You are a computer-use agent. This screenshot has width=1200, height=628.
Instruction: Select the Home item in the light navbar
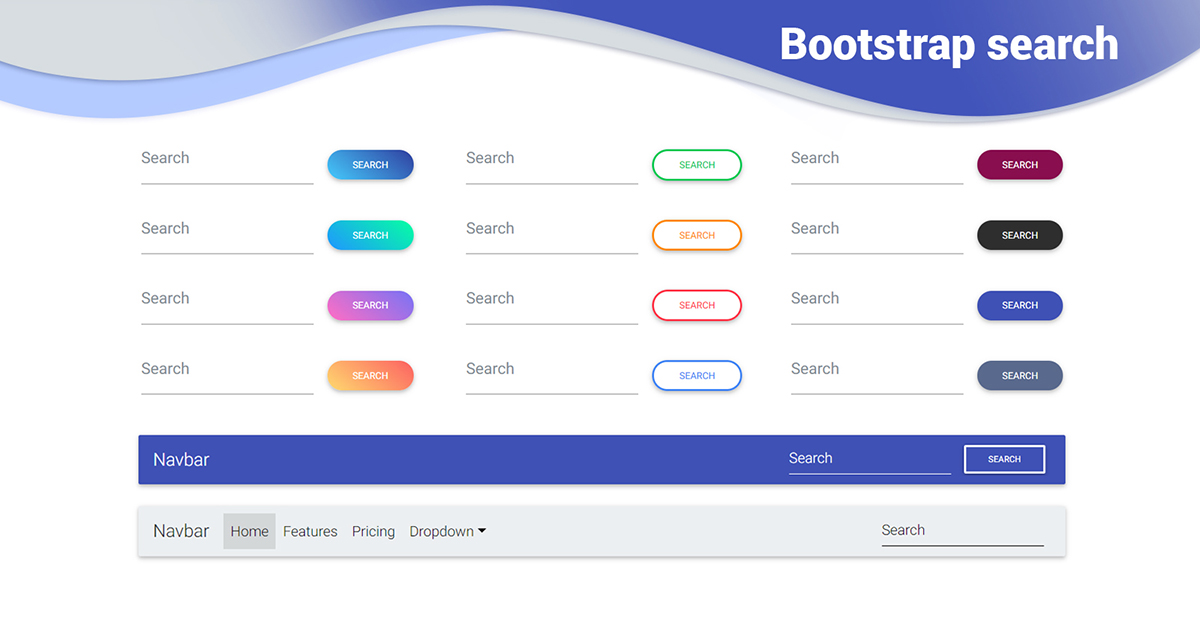point(249,531)
